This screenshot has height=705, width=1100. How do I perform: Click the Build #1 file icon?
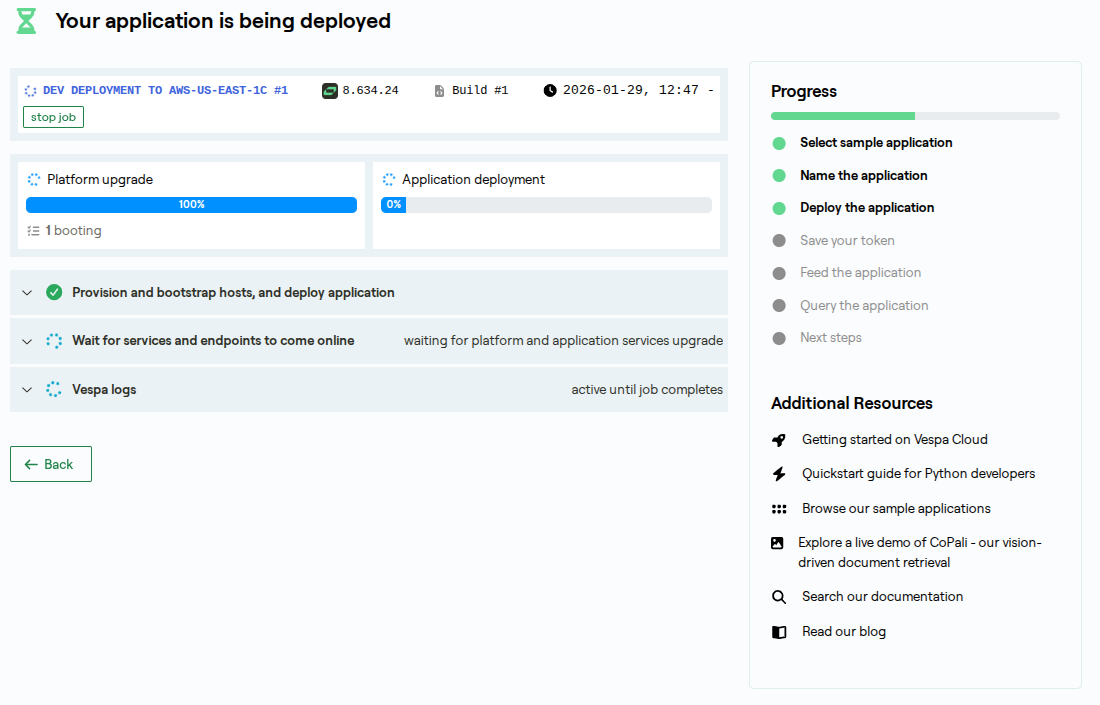point(440,91)
